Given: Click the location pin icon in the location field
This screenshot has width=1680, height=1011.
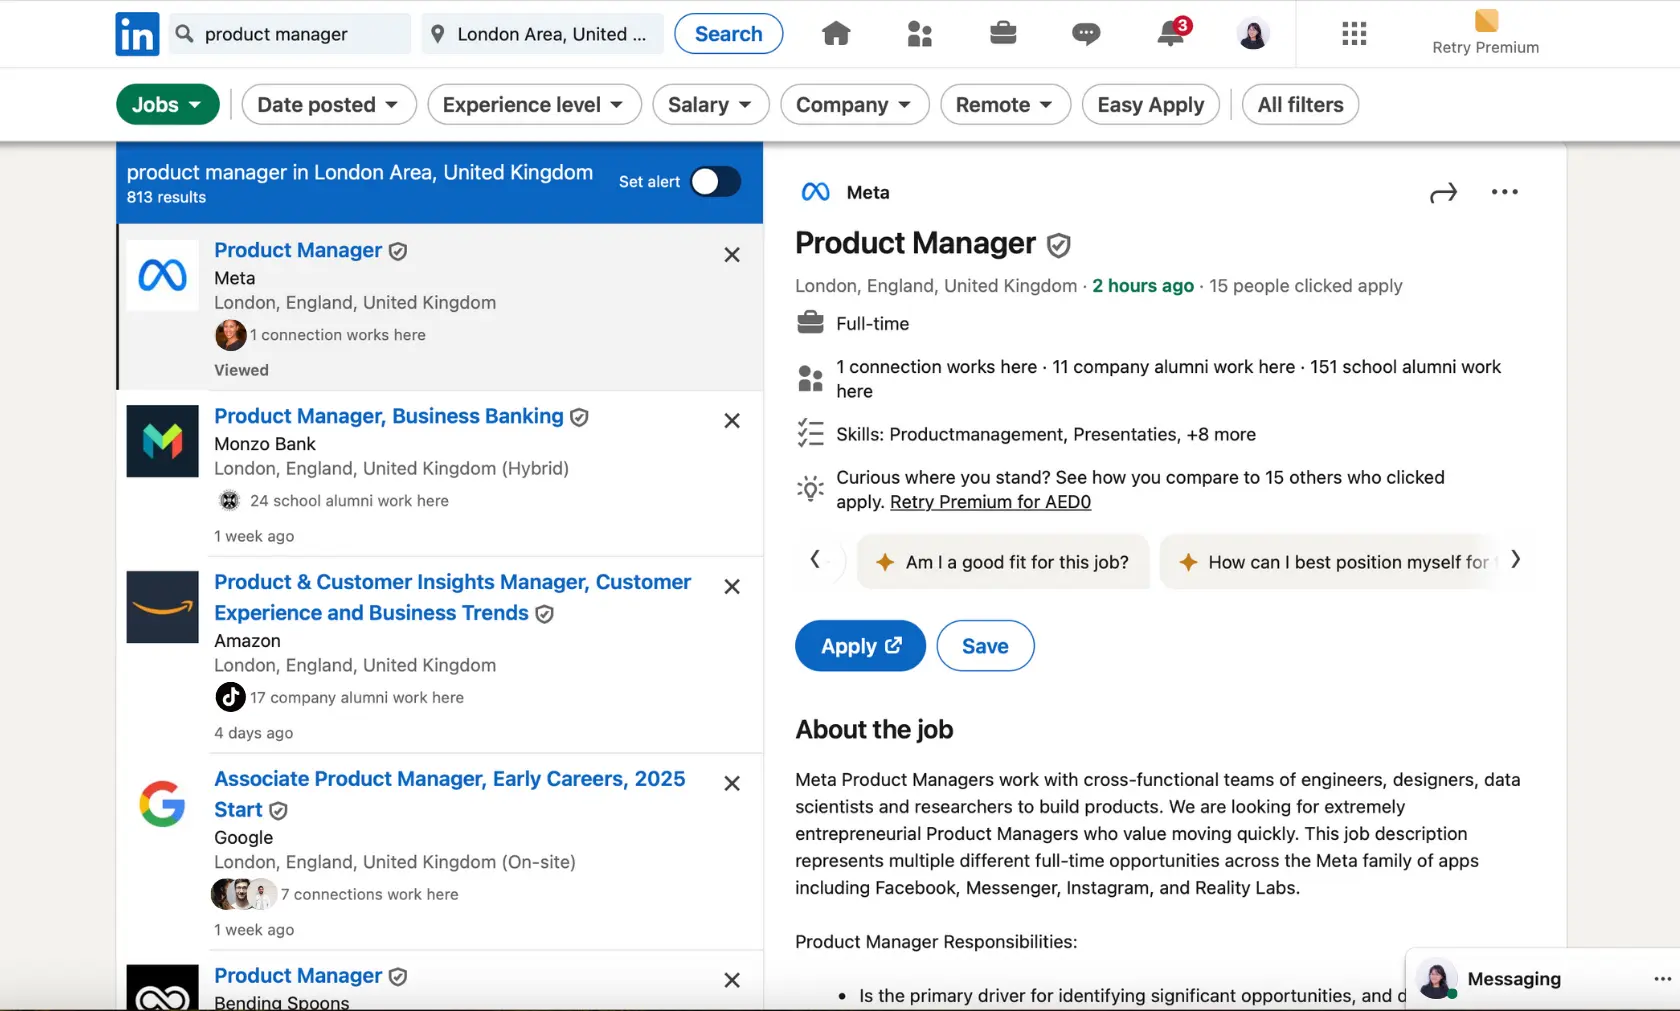Looking at the screenshot, I should tap(437, 34).
